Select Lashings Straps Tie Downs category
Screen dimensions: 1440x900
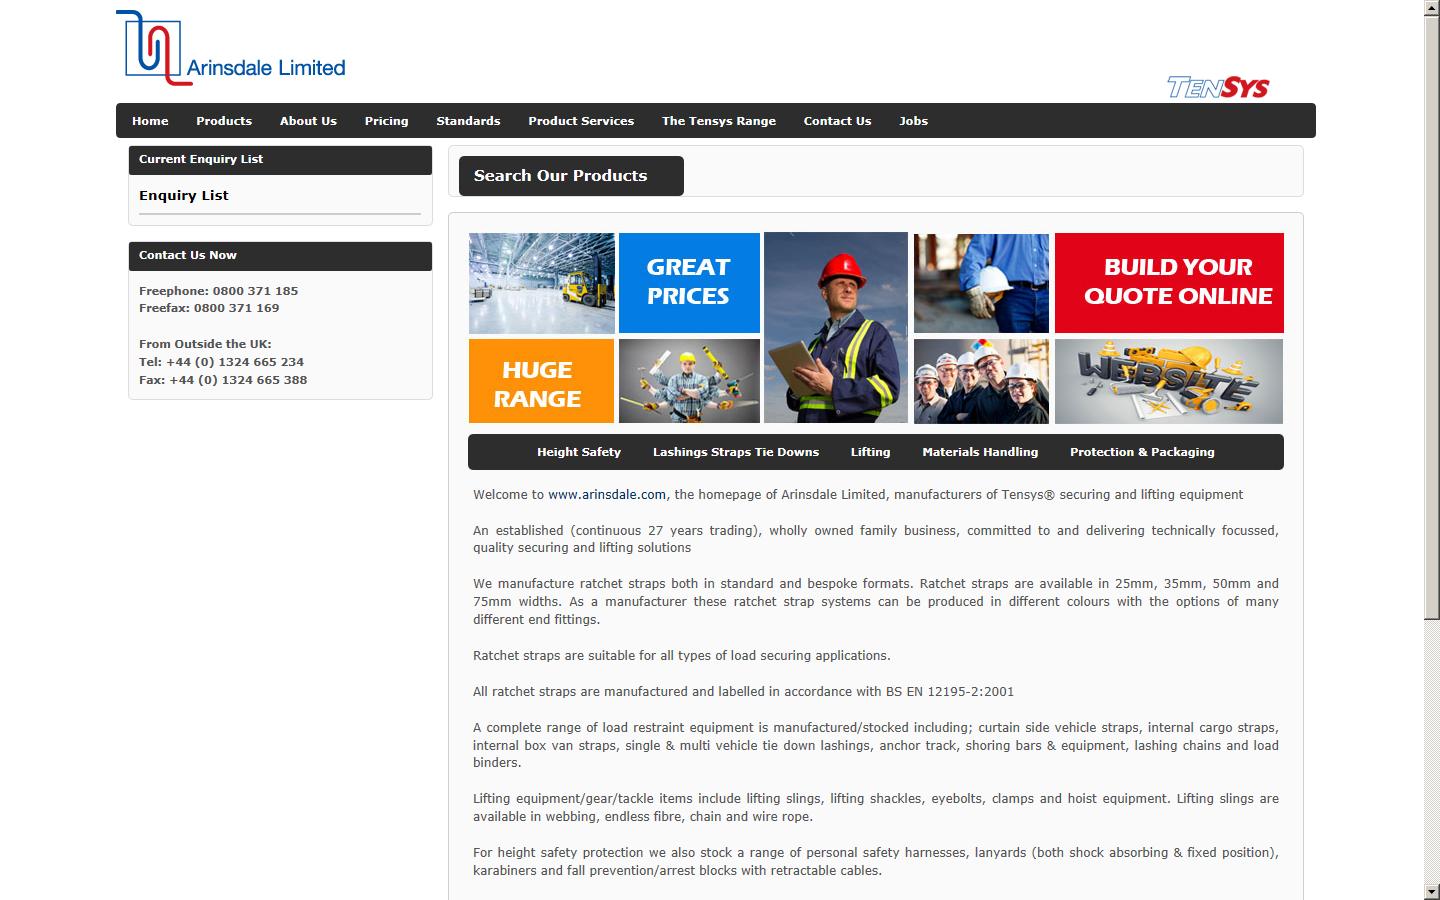[735, 452]
